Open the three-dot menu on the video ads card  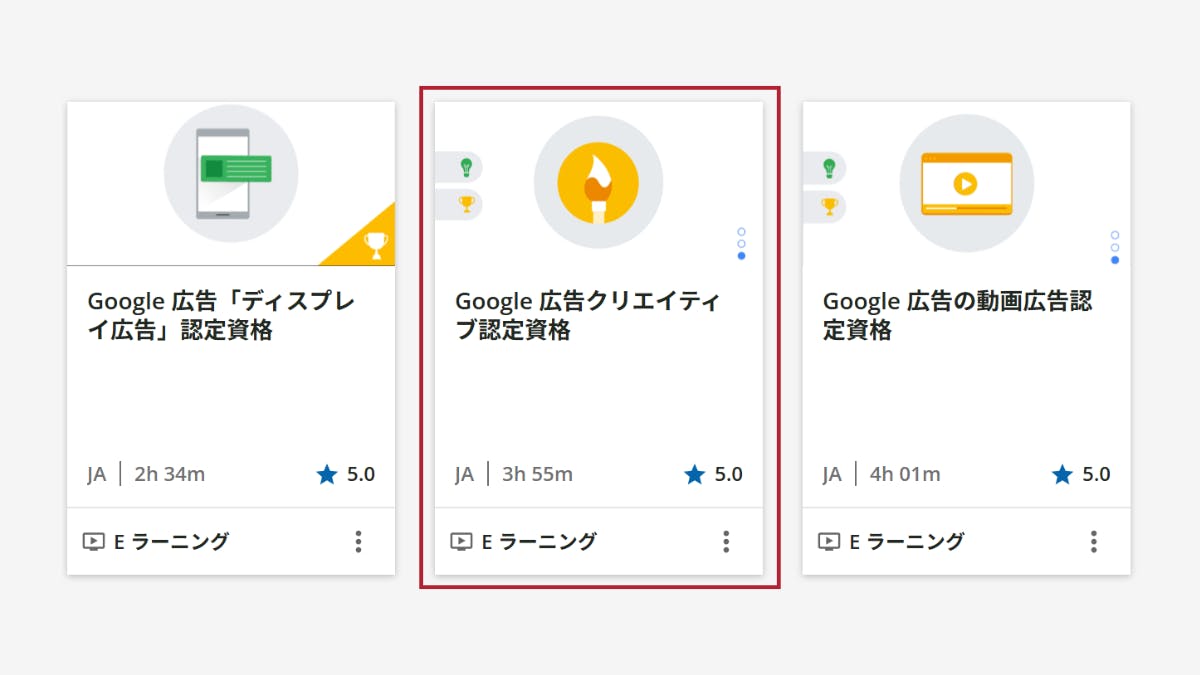pos(1093,542)
